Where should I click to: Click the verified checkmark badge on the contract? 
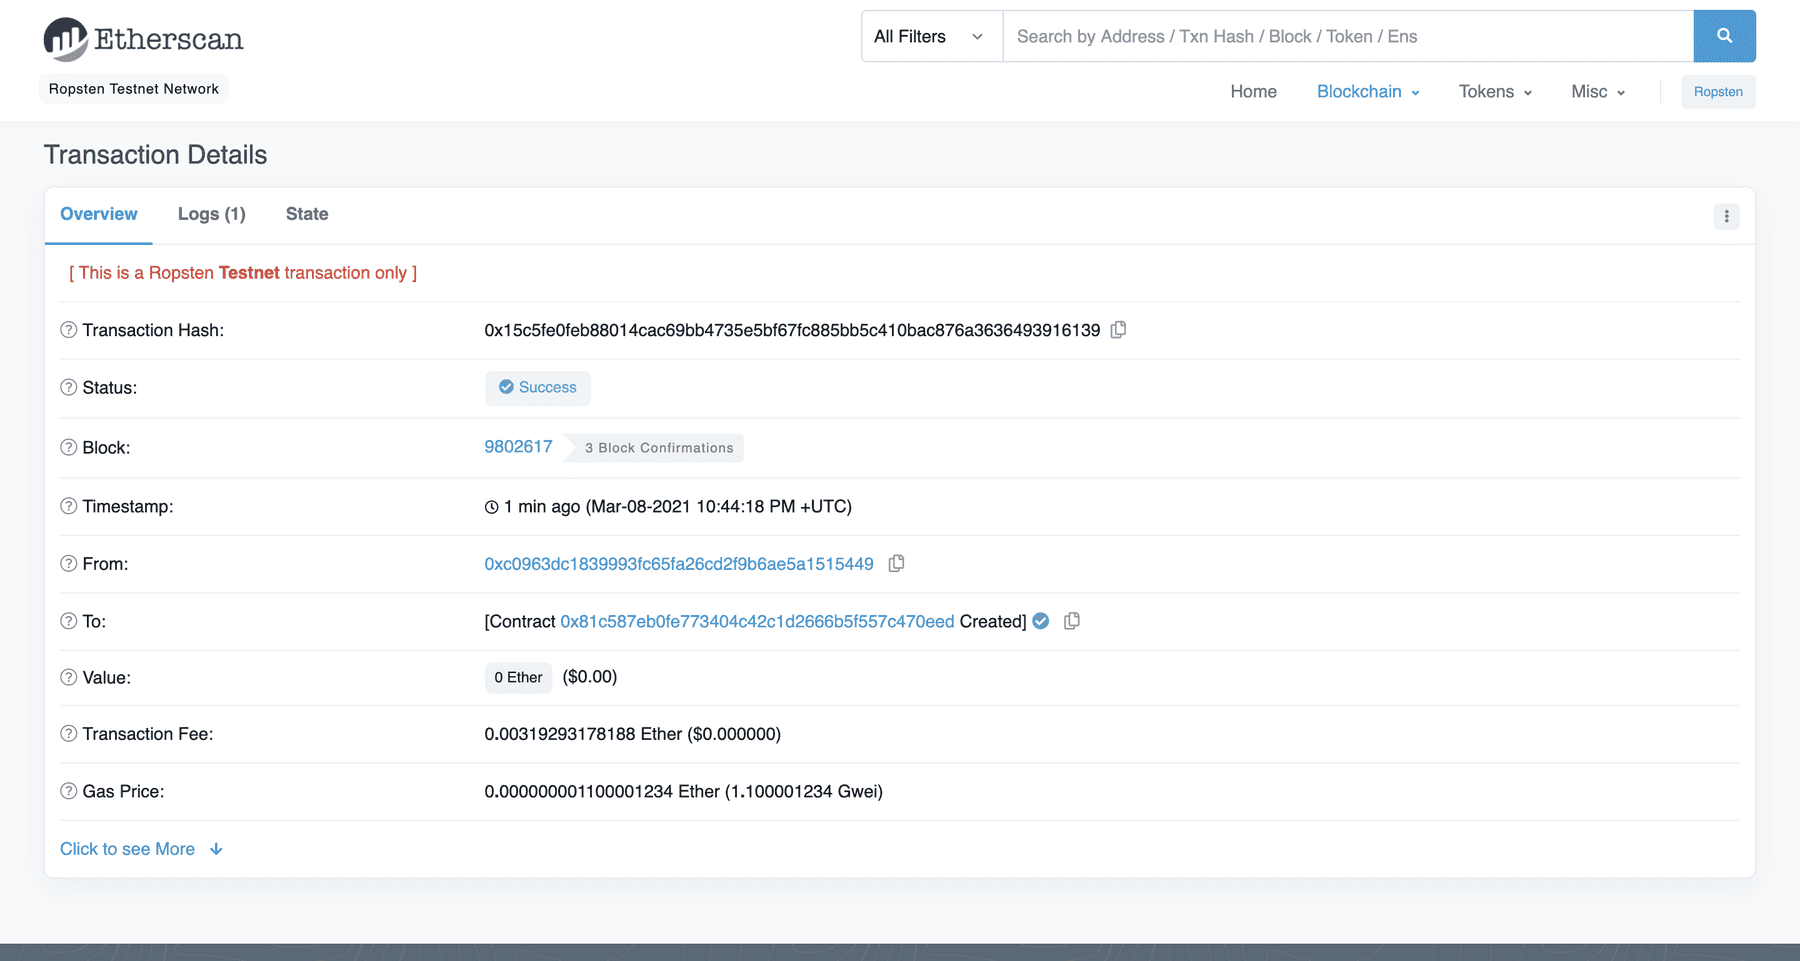pyautogui.click(x=1040, y=621)
